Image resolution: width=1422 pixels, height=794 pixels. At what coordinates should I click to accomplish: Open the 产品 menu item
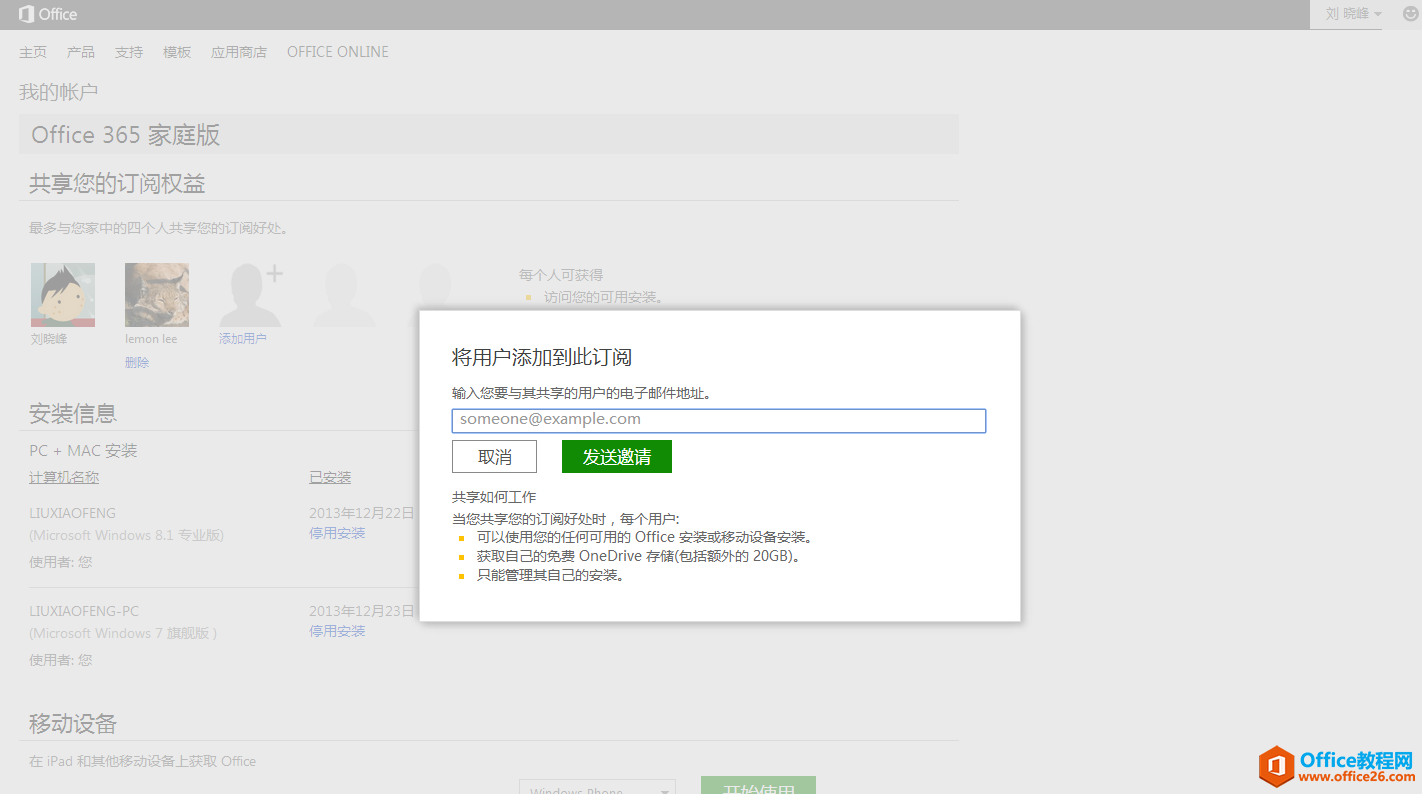pyautogui.click(x=81, y=52)
